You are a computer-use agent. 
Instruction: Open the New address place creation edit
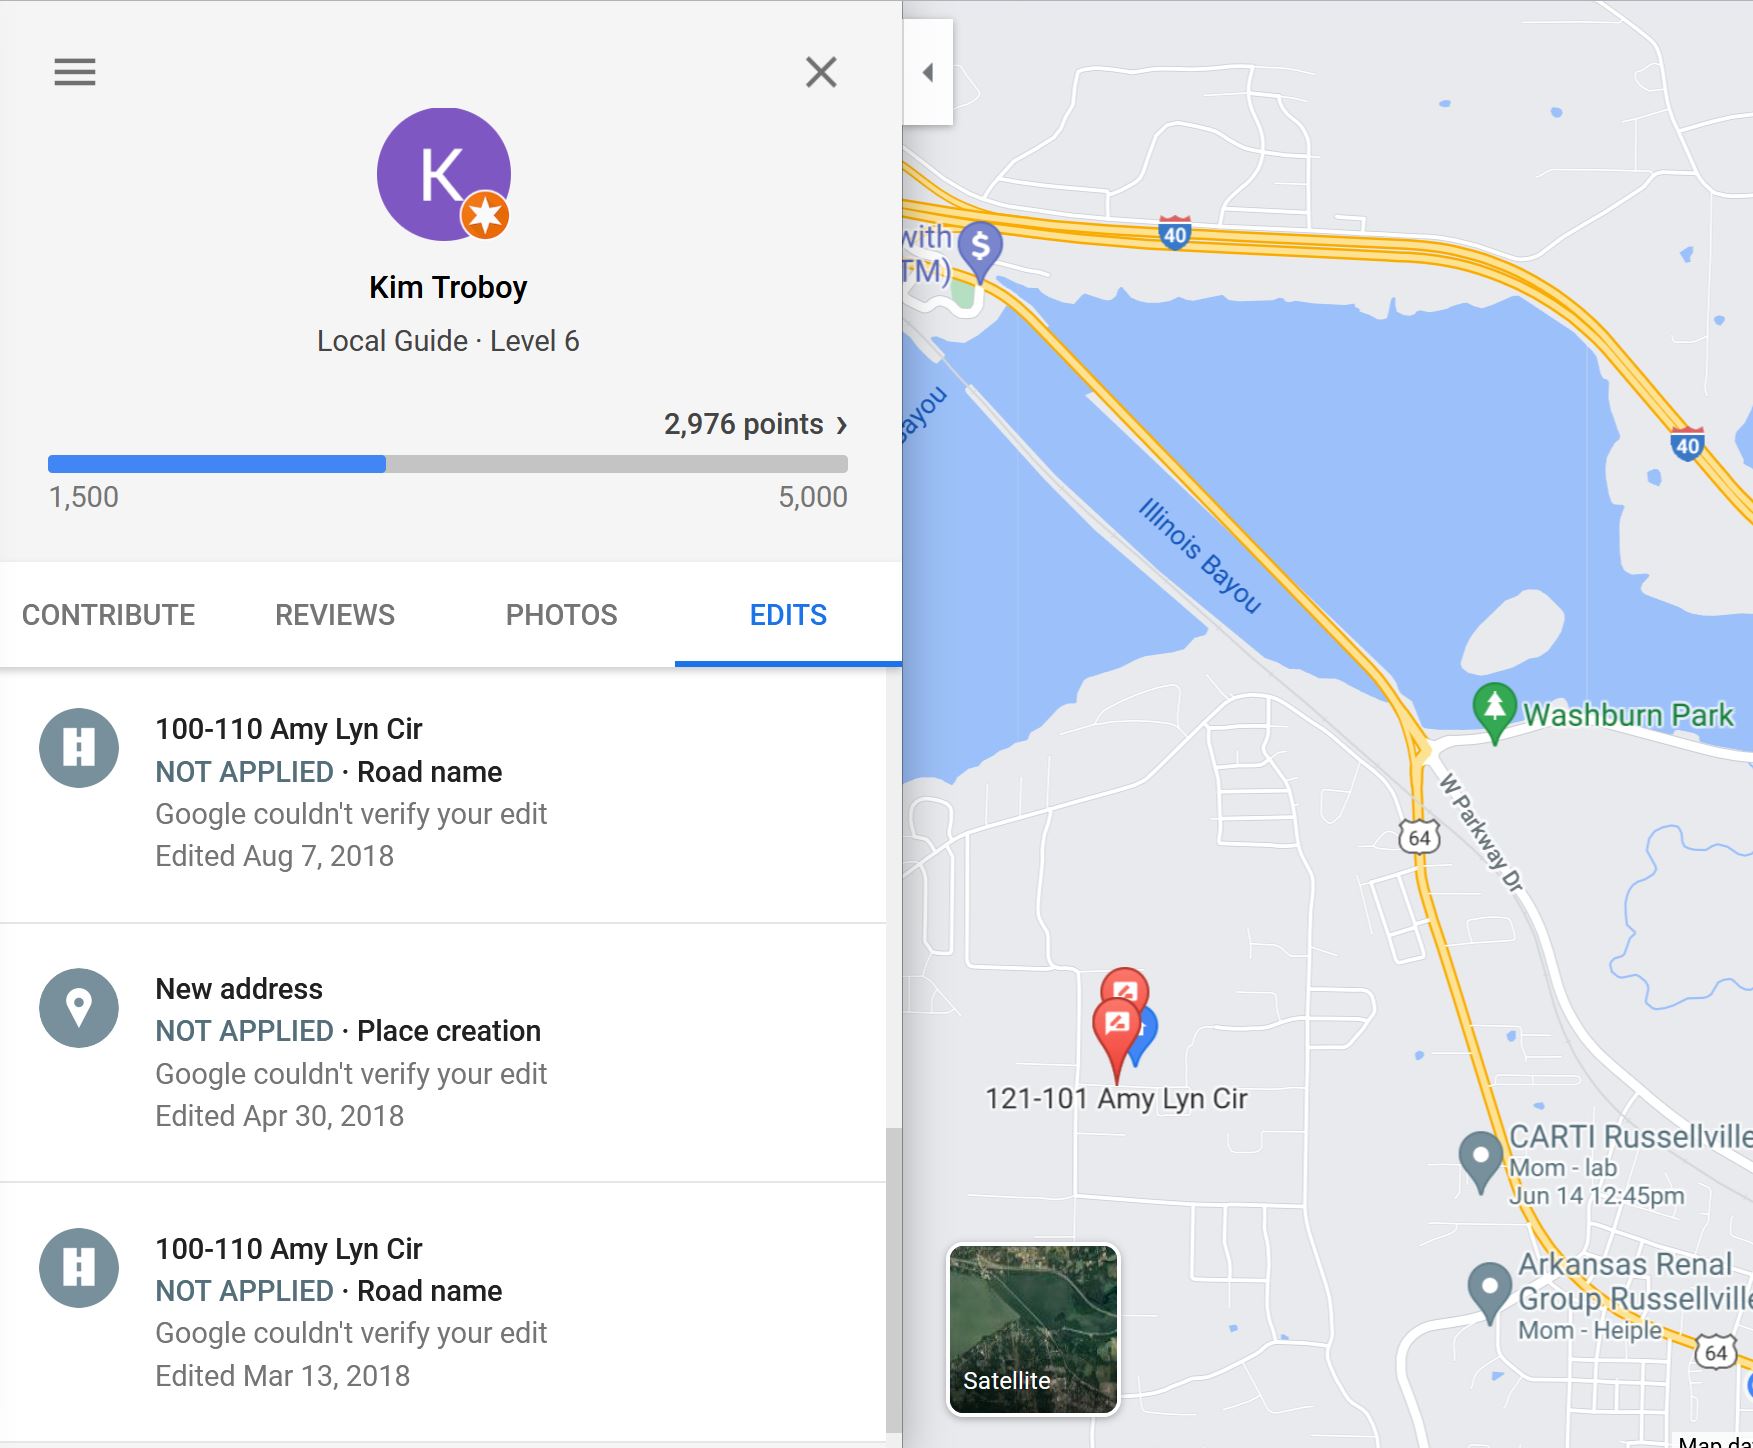pos(443,1052)
